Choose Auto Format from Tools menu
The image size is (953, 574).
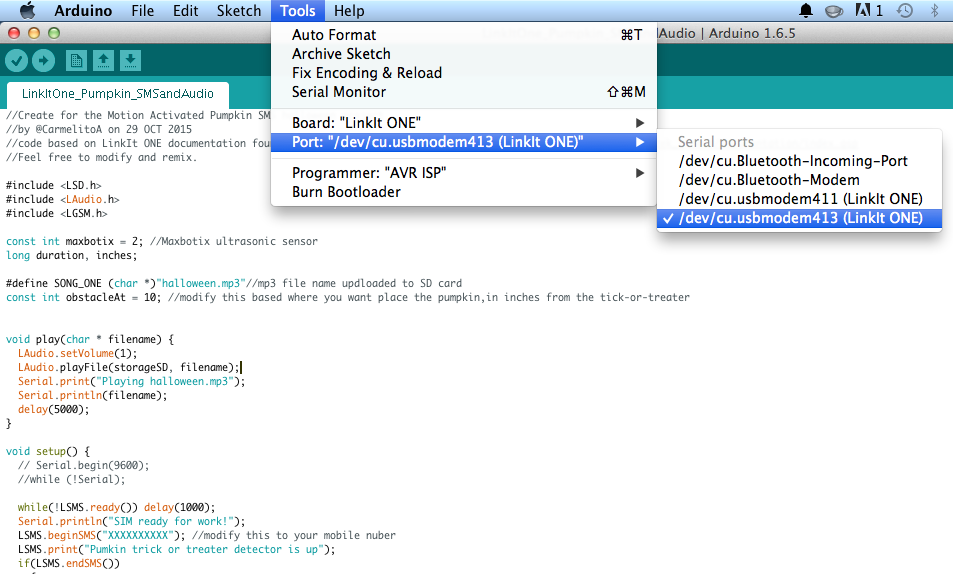[x=464, y=35]
